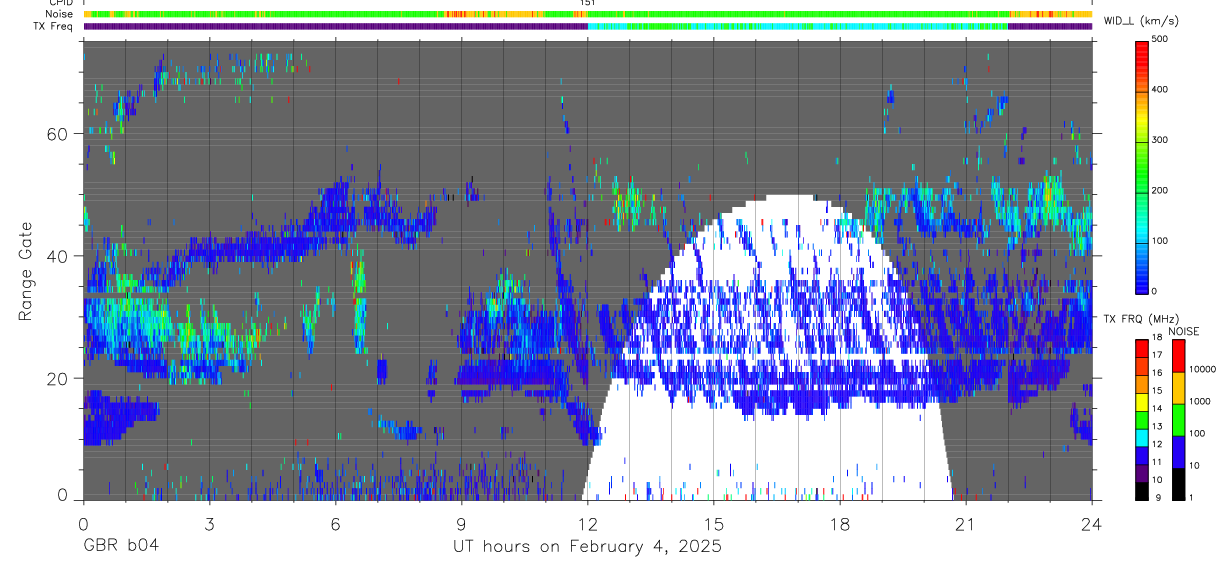Click the "Noise" row label at top left
Viewport: 1228px width, 567px height.
tap(59, 14)
